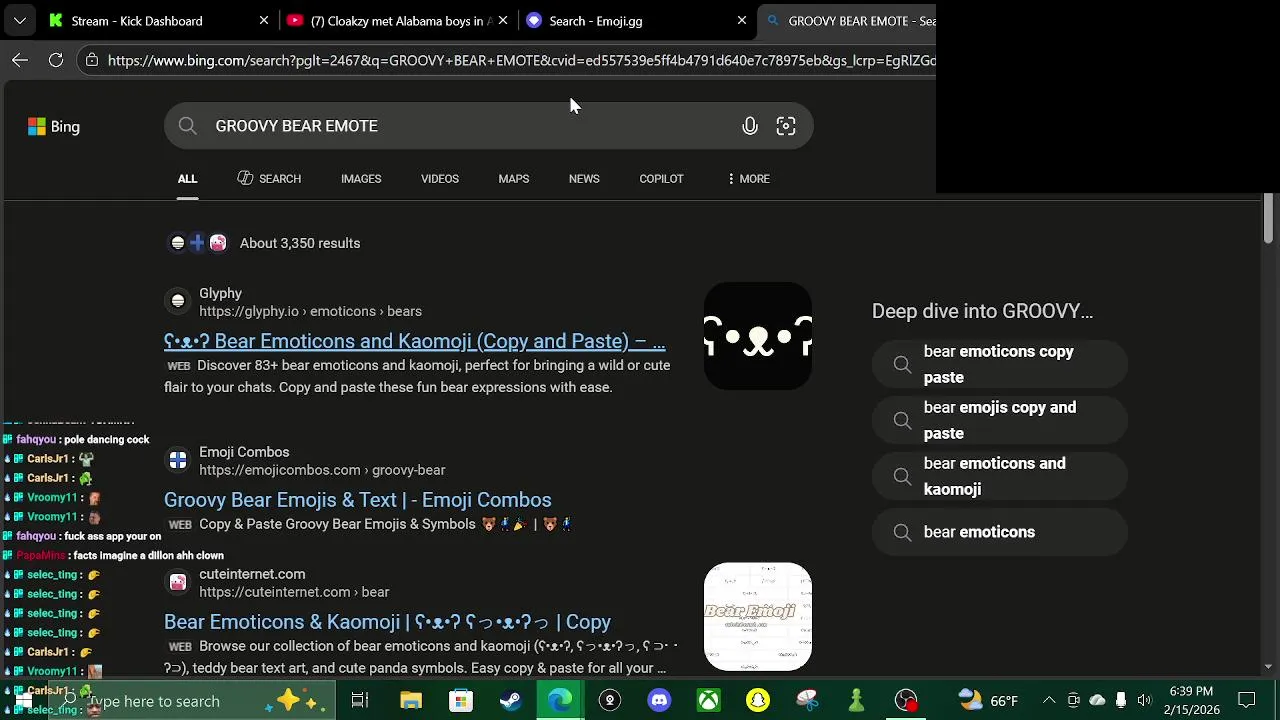Click the search magnifier in Bing search box
The width and height of the screenshot is (1280, 720).
187,126
